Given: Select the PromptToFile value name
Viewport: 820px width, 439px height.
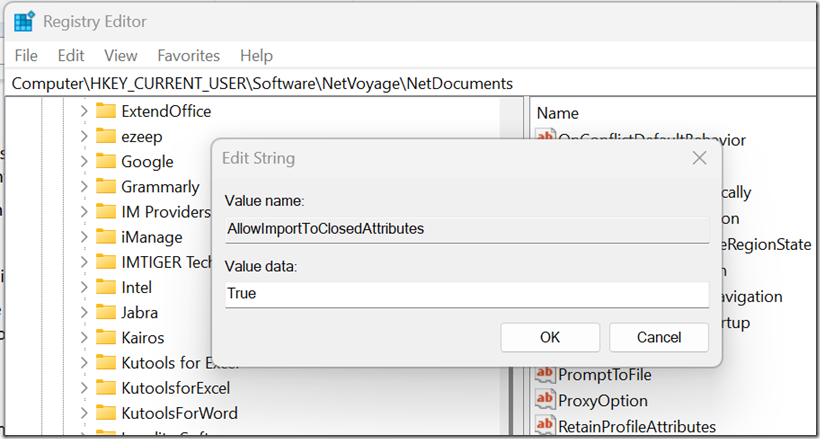Looking at the screenshot, I should [x=605, y=375].
